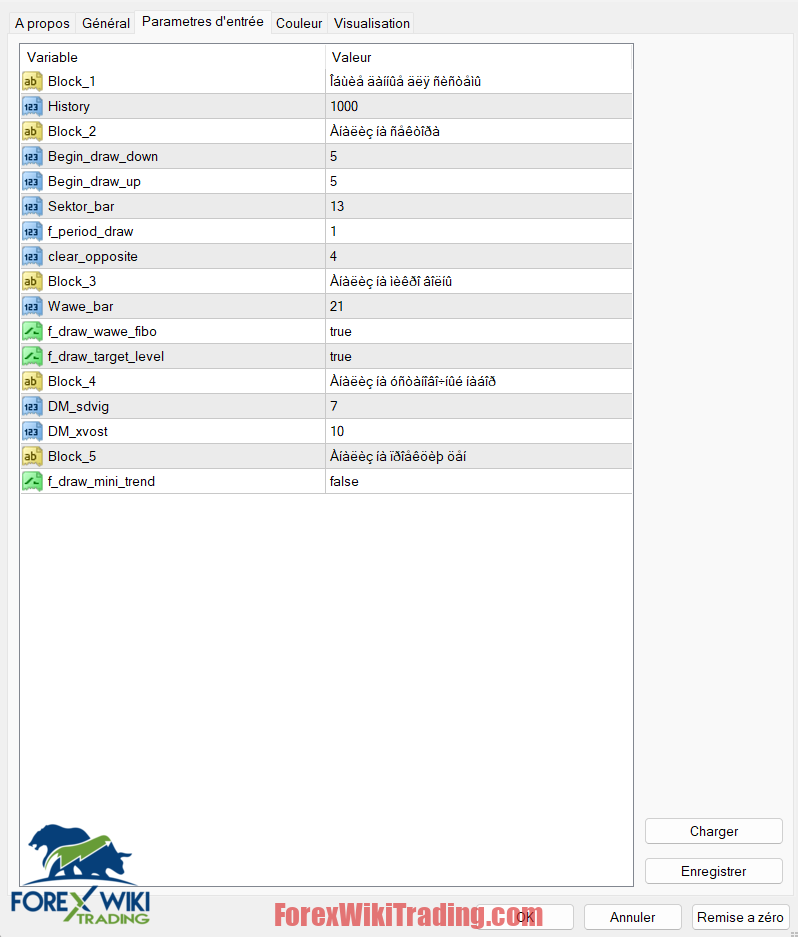798x937 pixels.
Task: Select the clear_opposite variable name
Action: (x=93, y=257)
